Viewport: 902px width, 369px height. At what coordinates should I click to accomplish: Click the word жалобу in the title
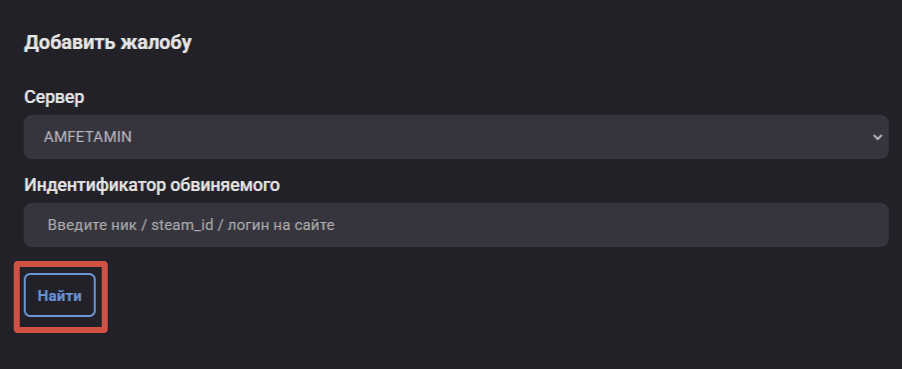[156, 43]
